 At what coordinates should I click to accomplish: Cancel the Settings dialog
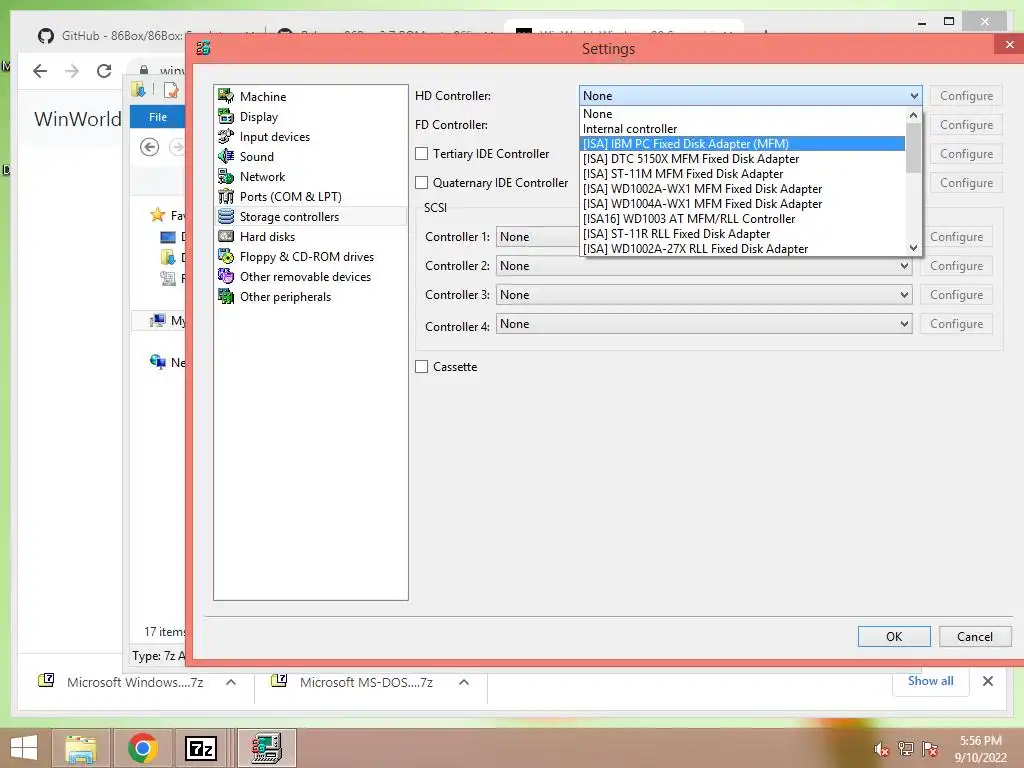coord(975,637)
